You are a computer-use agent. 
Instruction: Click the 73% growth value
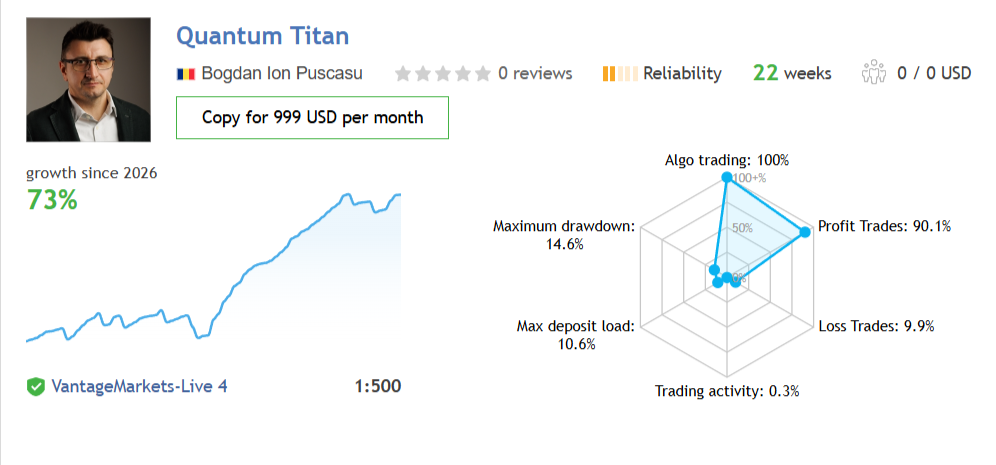51,199
